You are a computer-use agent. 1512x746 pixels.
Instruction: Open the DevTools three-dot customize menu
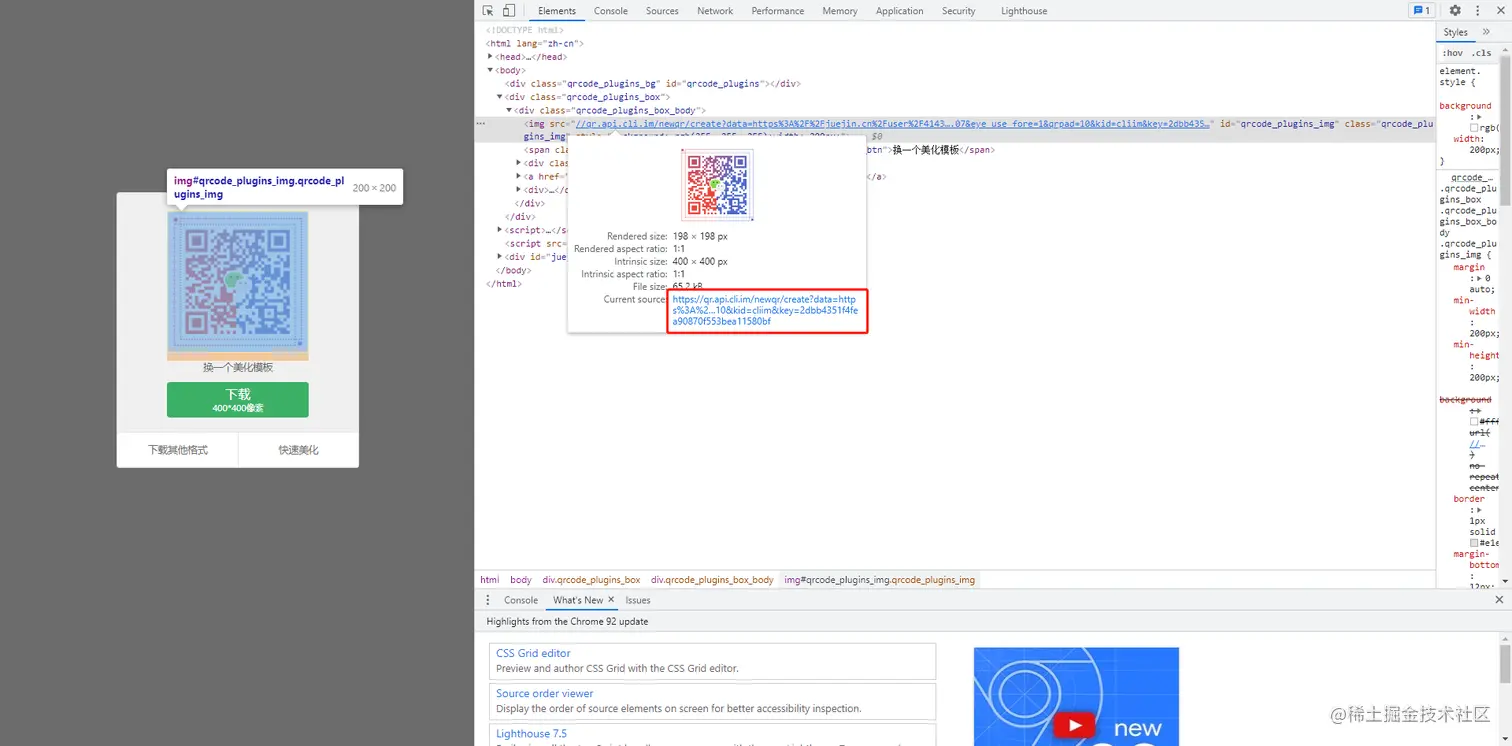tap(1477, 11)
